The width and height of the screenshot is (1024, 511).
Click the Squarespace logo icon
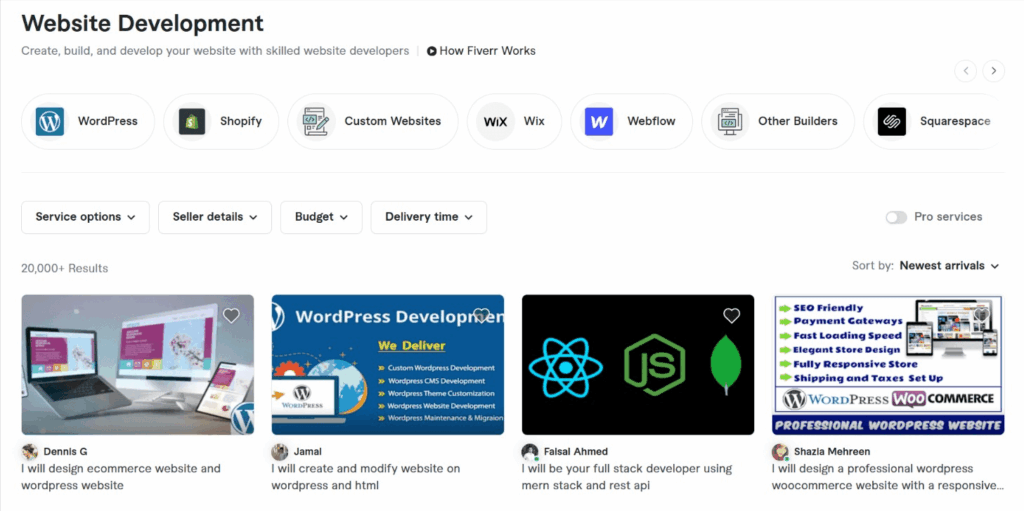point(891,122)
